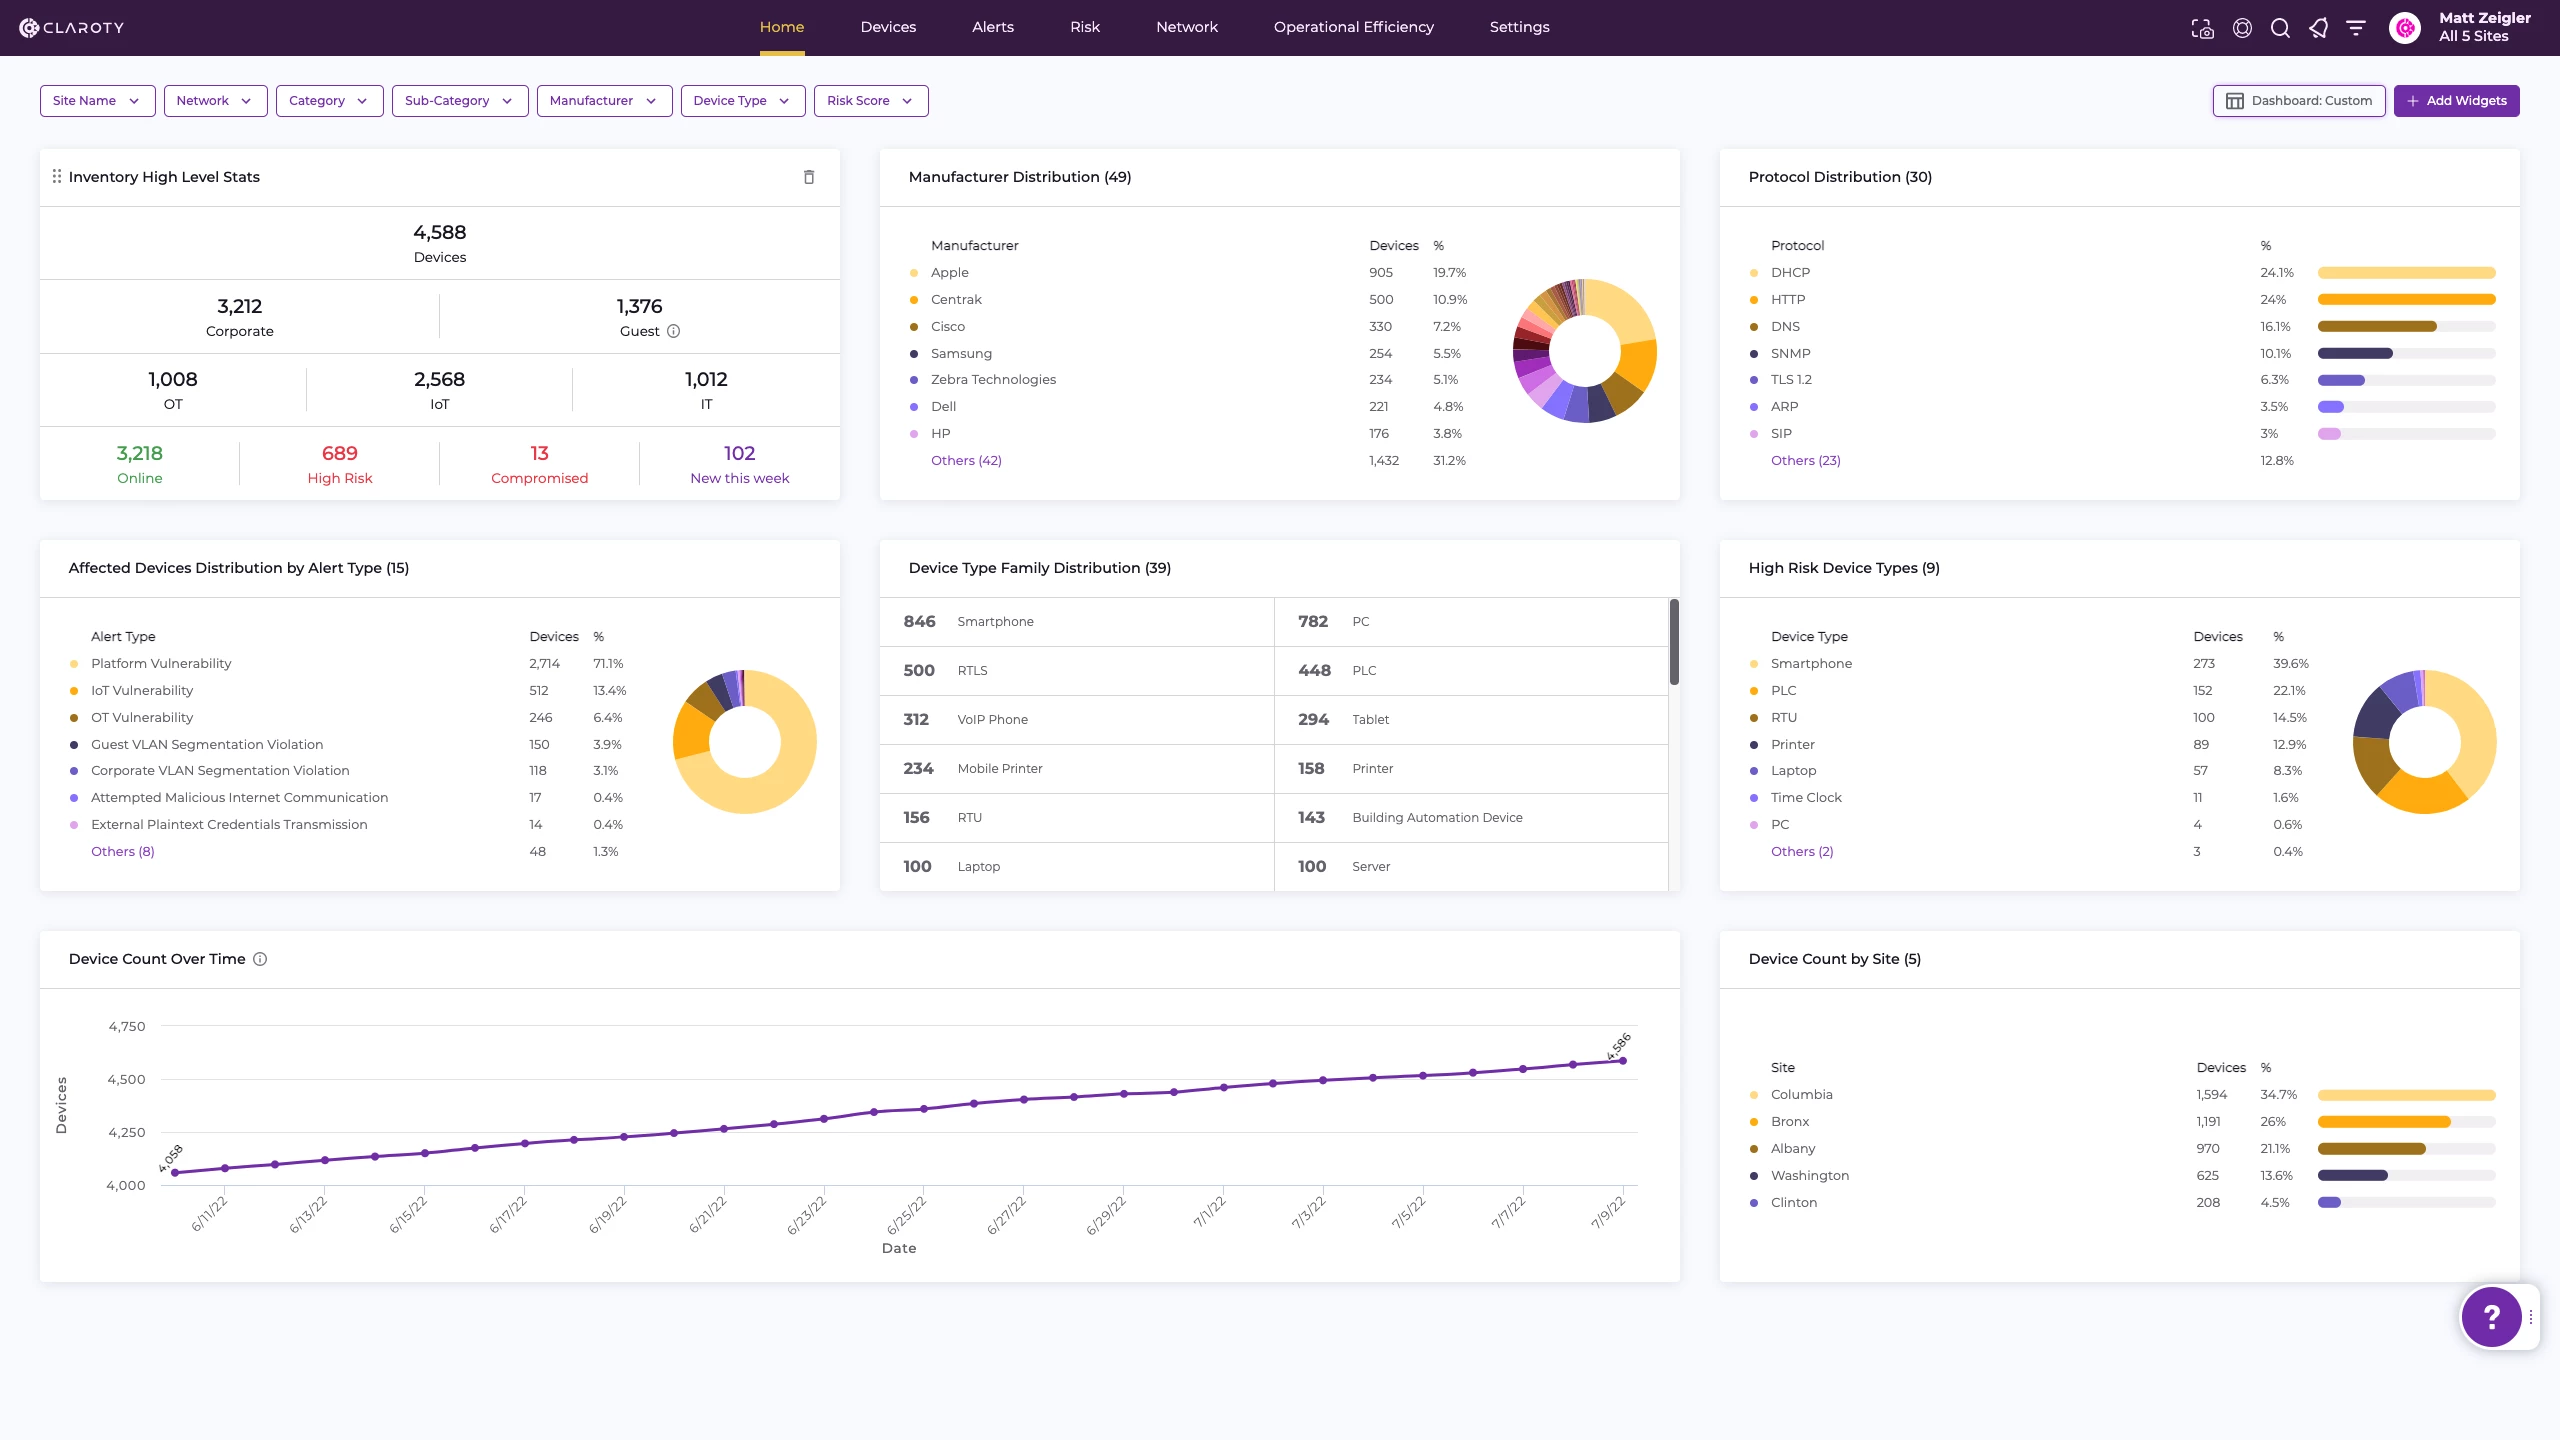The width and height of the screenshot is (2560, 1440).
Task: Switch to the Alerts tab
Action: [992, 27]
